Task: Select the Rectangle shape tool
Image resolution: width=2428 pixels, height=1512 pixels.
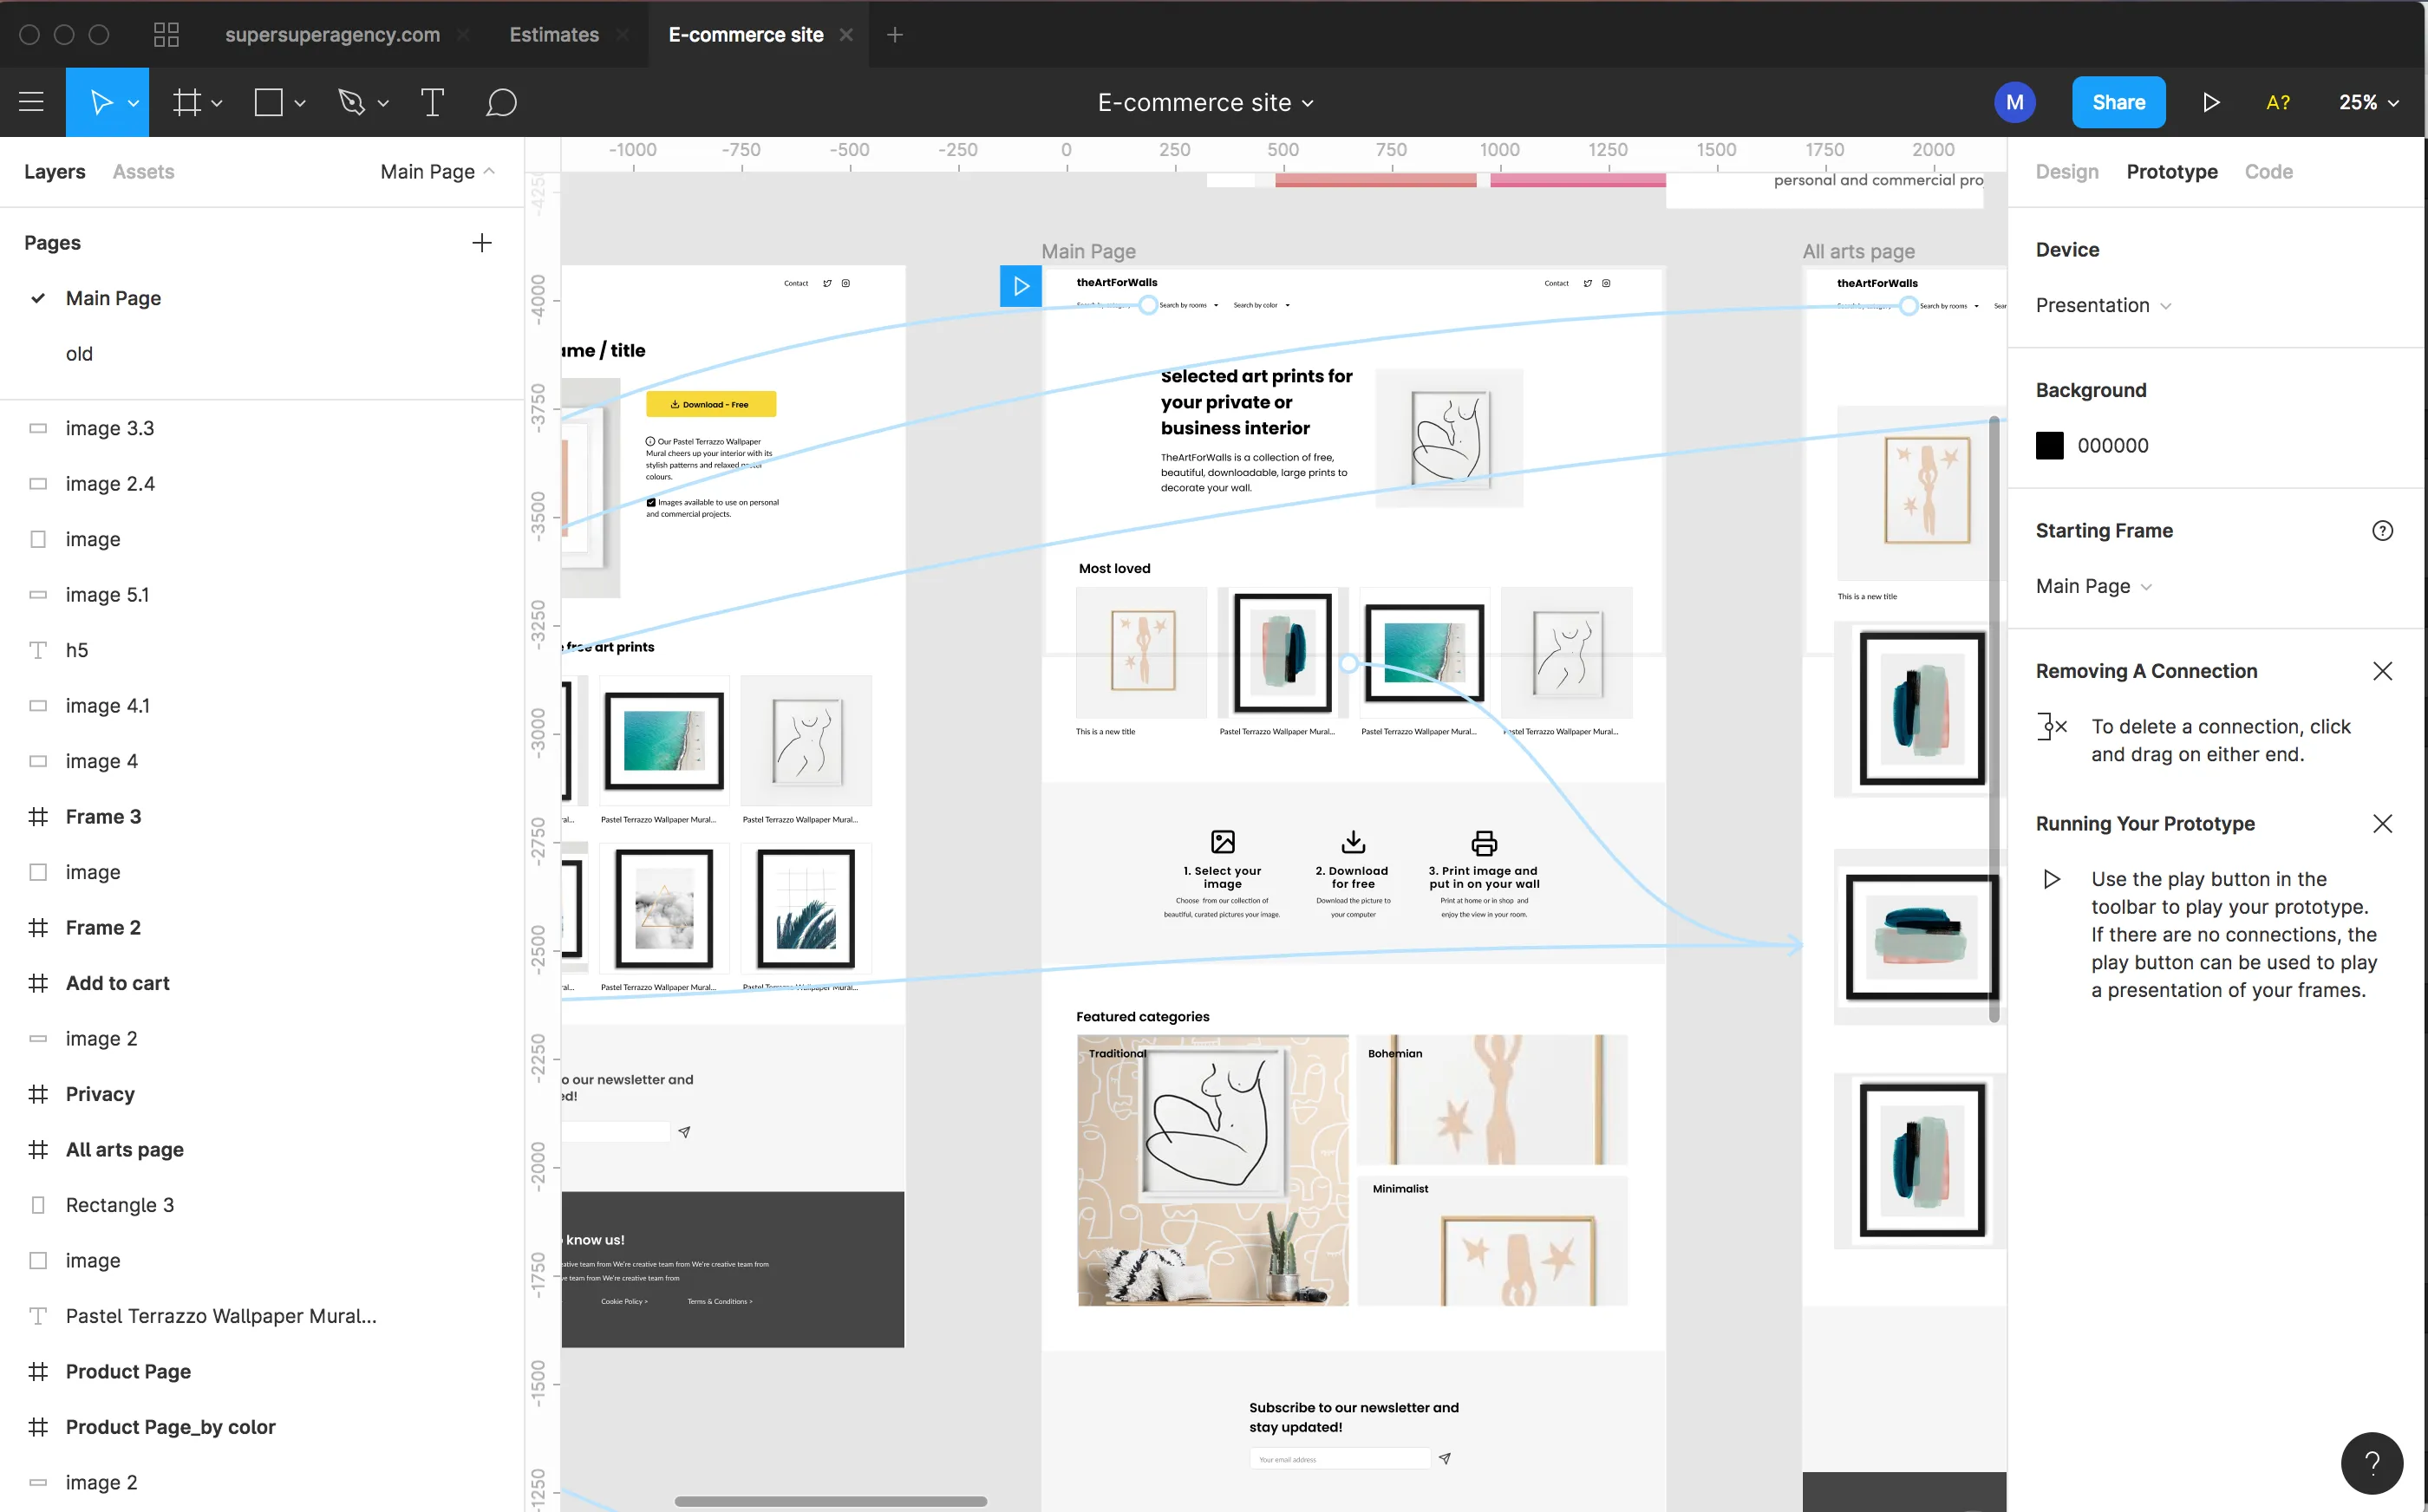Action: pos(269,102)
